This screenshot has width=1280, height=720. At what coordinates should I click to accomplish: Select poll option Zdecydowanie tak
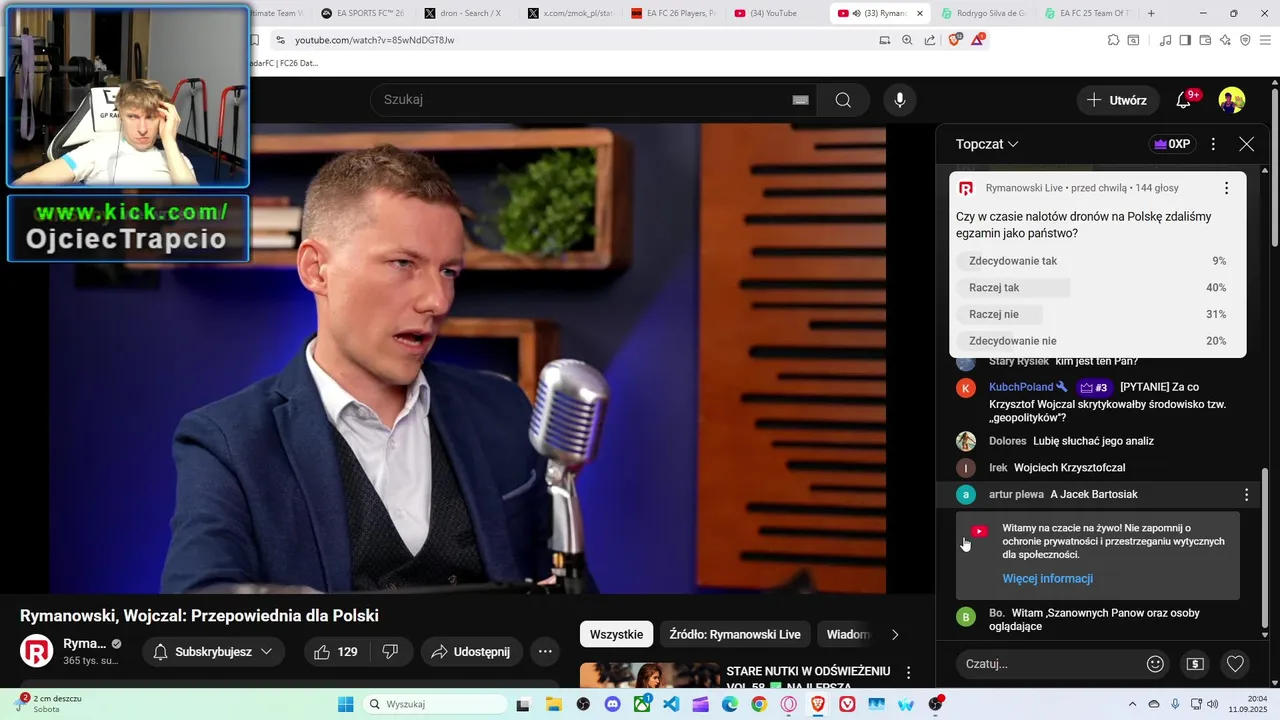(1097, 261)
